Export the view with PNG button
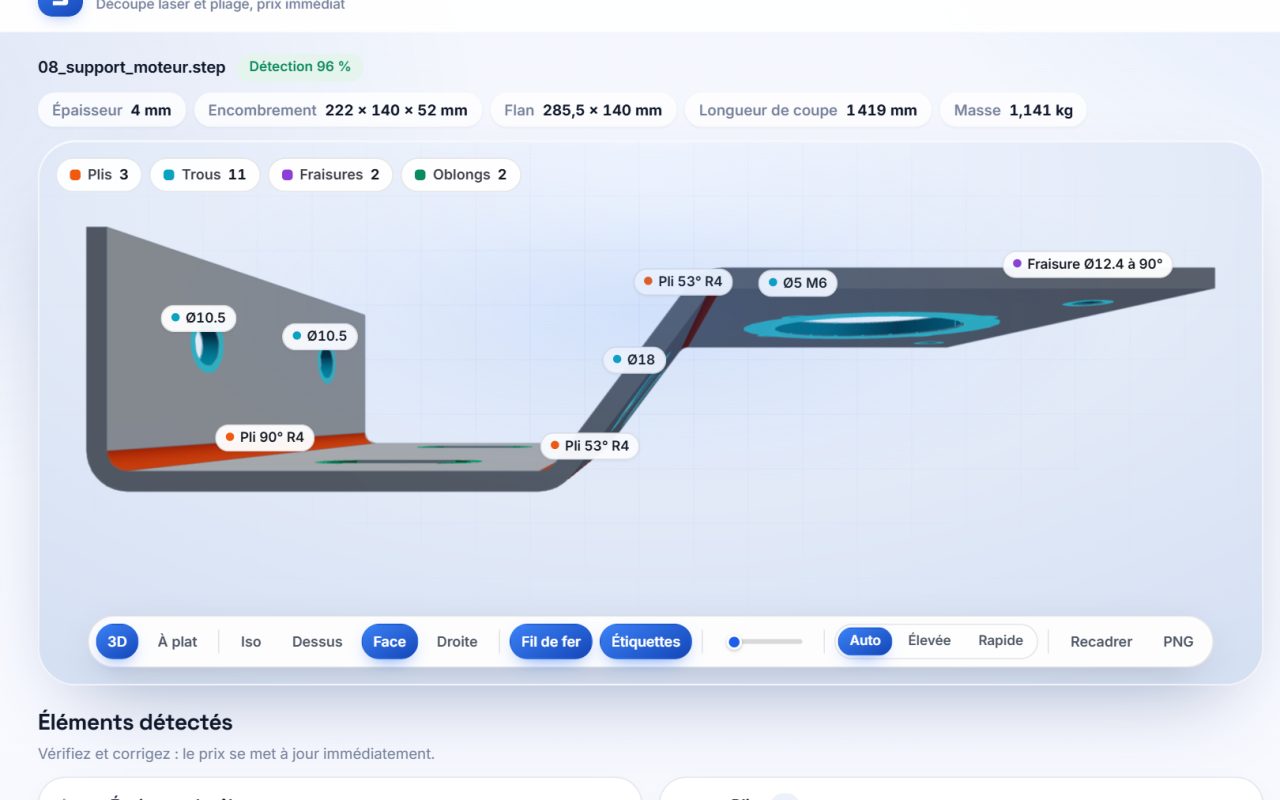The height and width of the screenshot is (800, 1280). 1178,642
